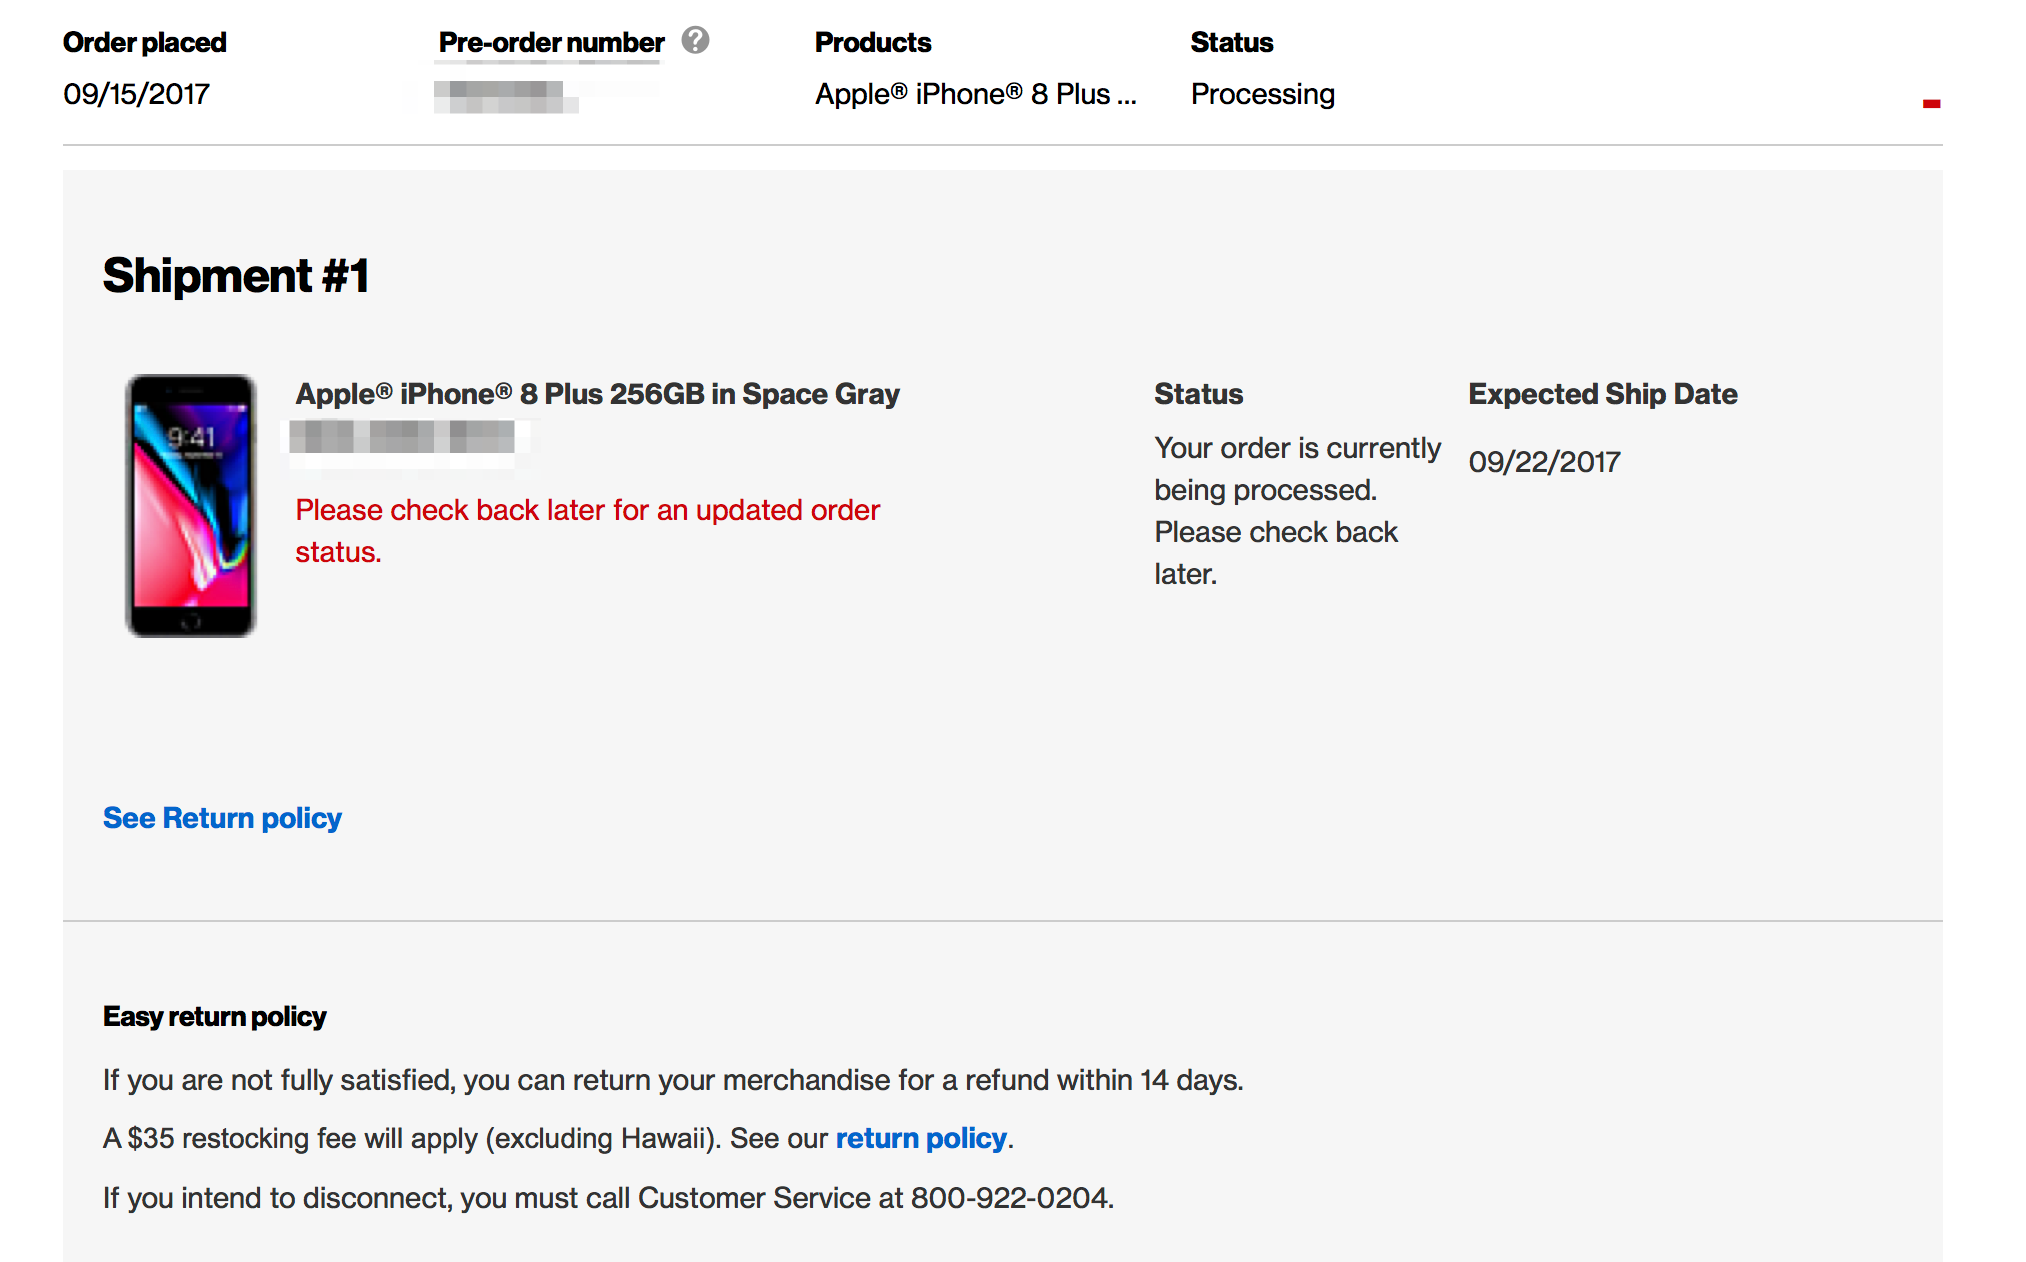Click the Products column header
The width and height of the screenshot is (2026, 1262).
(872, 42)
